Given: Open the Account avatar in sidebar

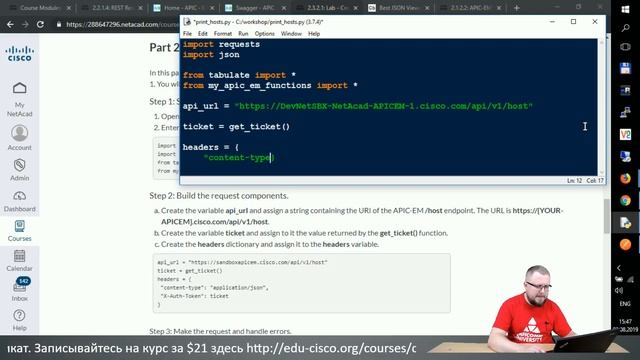Looking at the screenshot, I should click(20, 133).
